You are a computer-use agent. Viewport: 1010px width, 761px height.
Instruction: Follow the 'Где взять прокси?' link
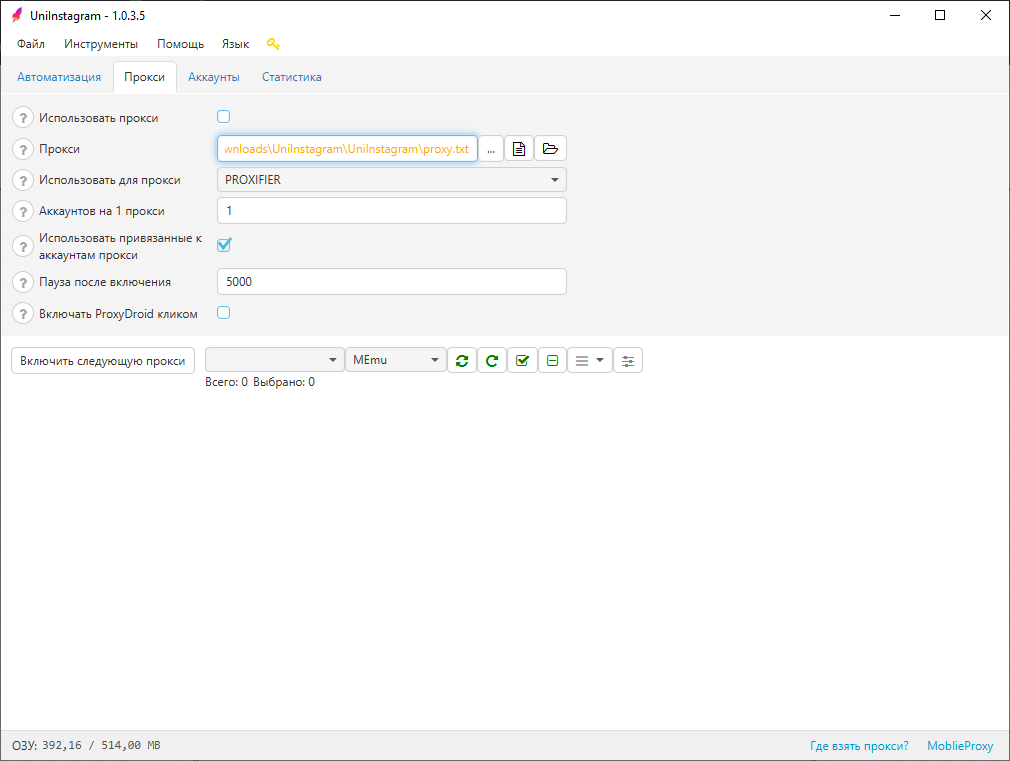click(x=859, y=746)
